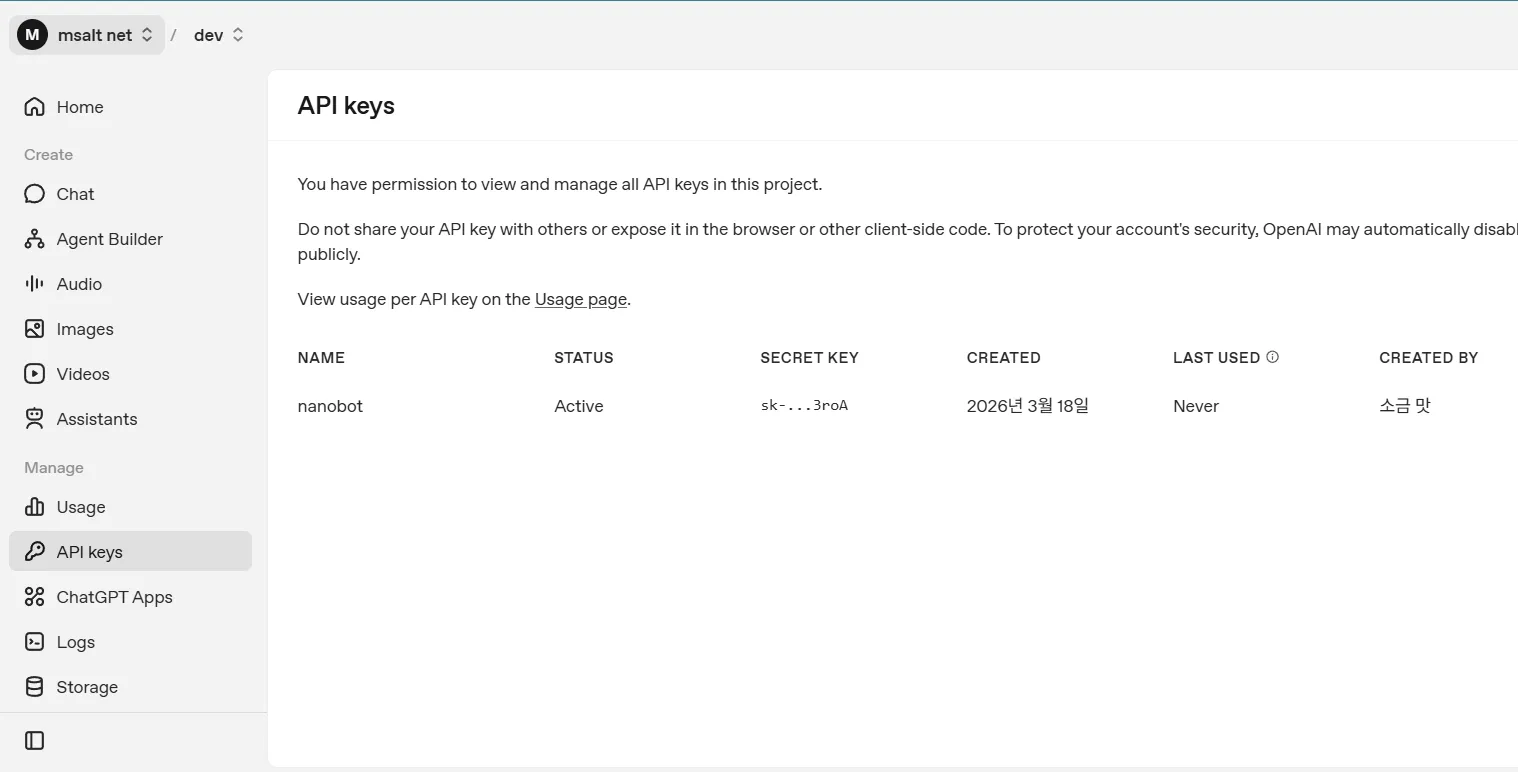
Task: Follow the Usage page link
Action: (x=580, y=299)
